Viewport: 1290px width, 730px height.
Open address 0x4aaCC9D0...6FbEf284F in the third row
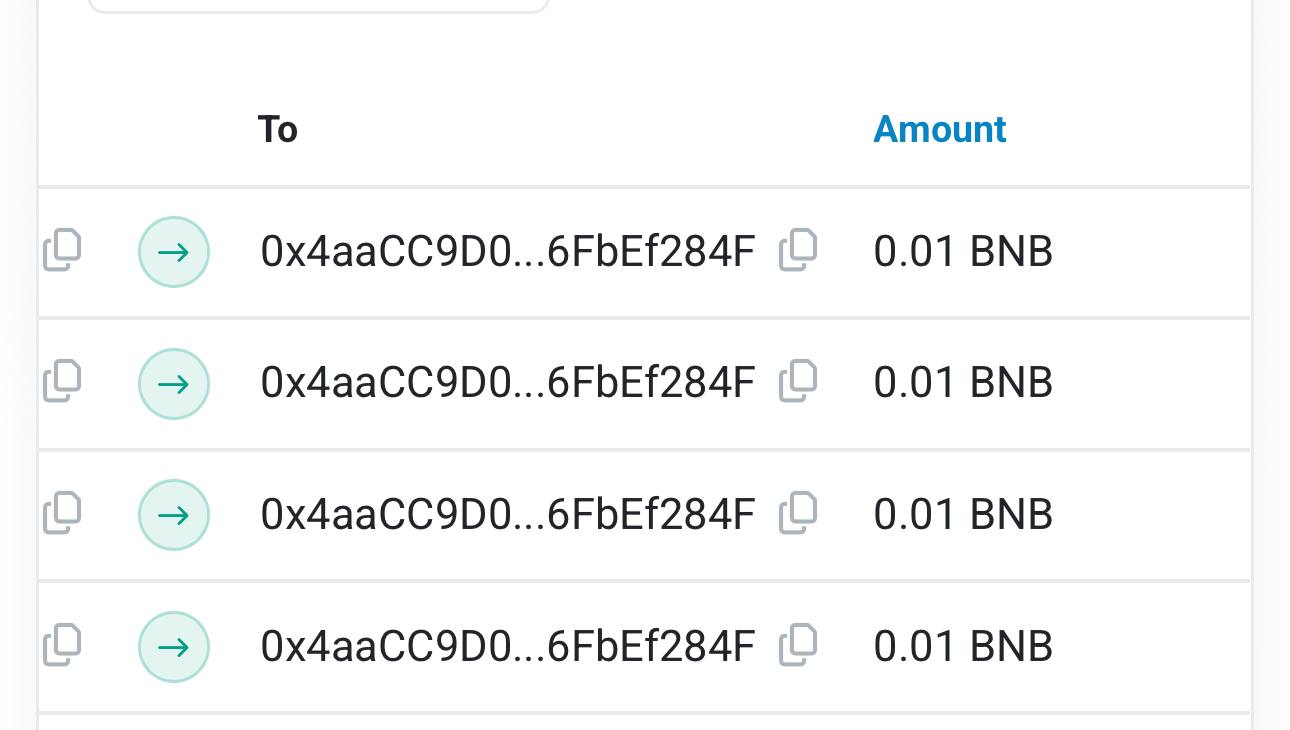tap(507, 514)
